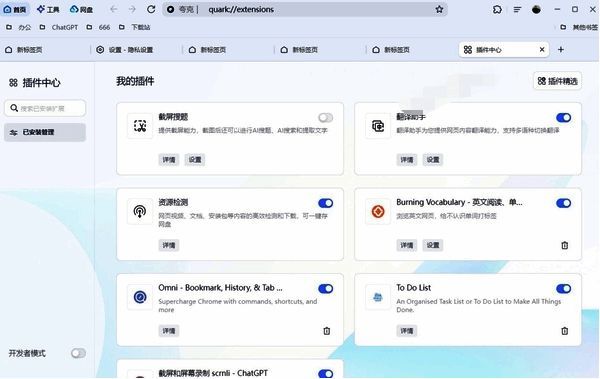Open the first bookmark folder in bookmarks bar

coord(19,27)
